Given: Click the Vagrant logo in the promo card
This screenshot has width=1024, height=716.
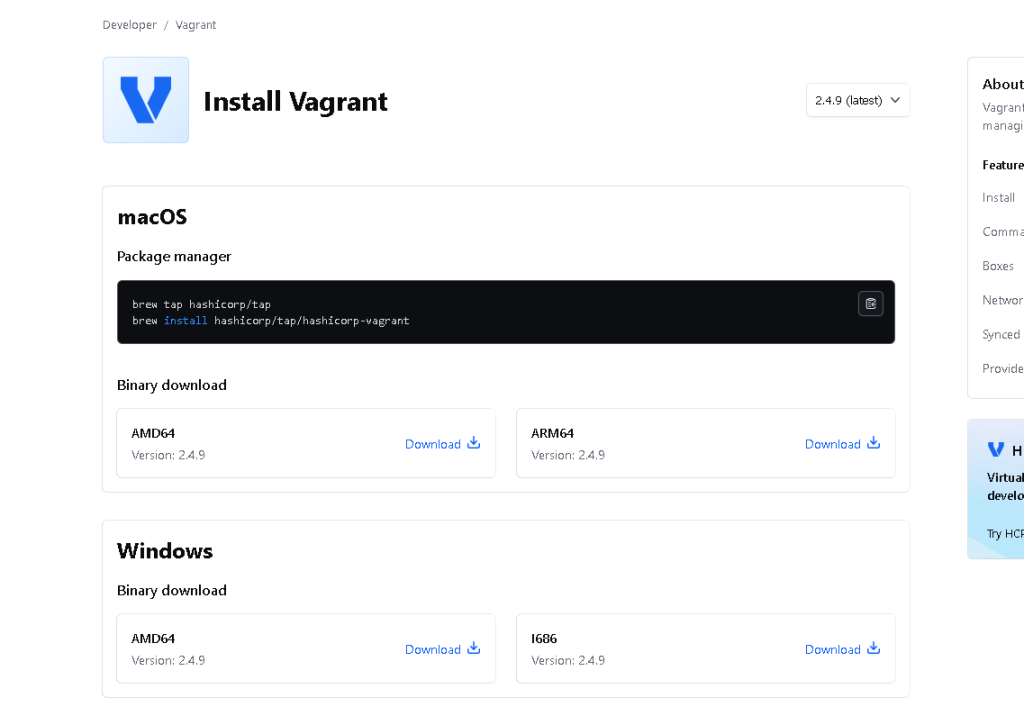Looking at the screenshot, I should (x=996, y=450).
